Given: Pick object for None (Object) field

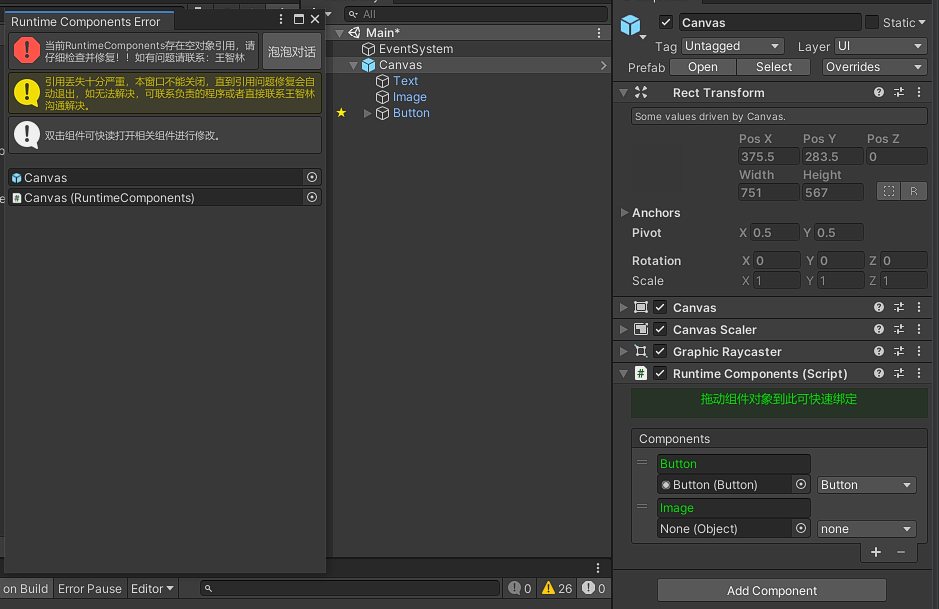Looking at the screenshot, I should 801,528.
